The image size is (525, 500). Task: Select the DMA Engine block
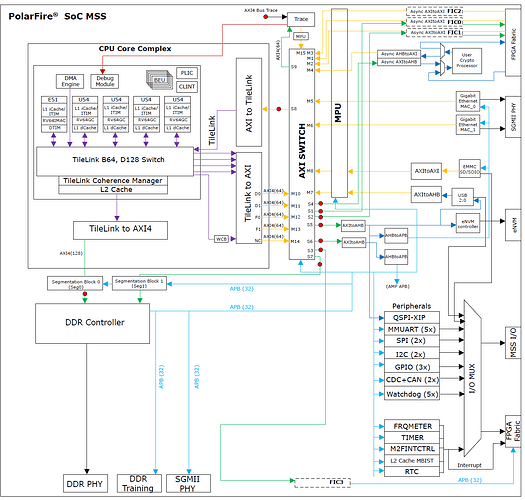point(70,81)
